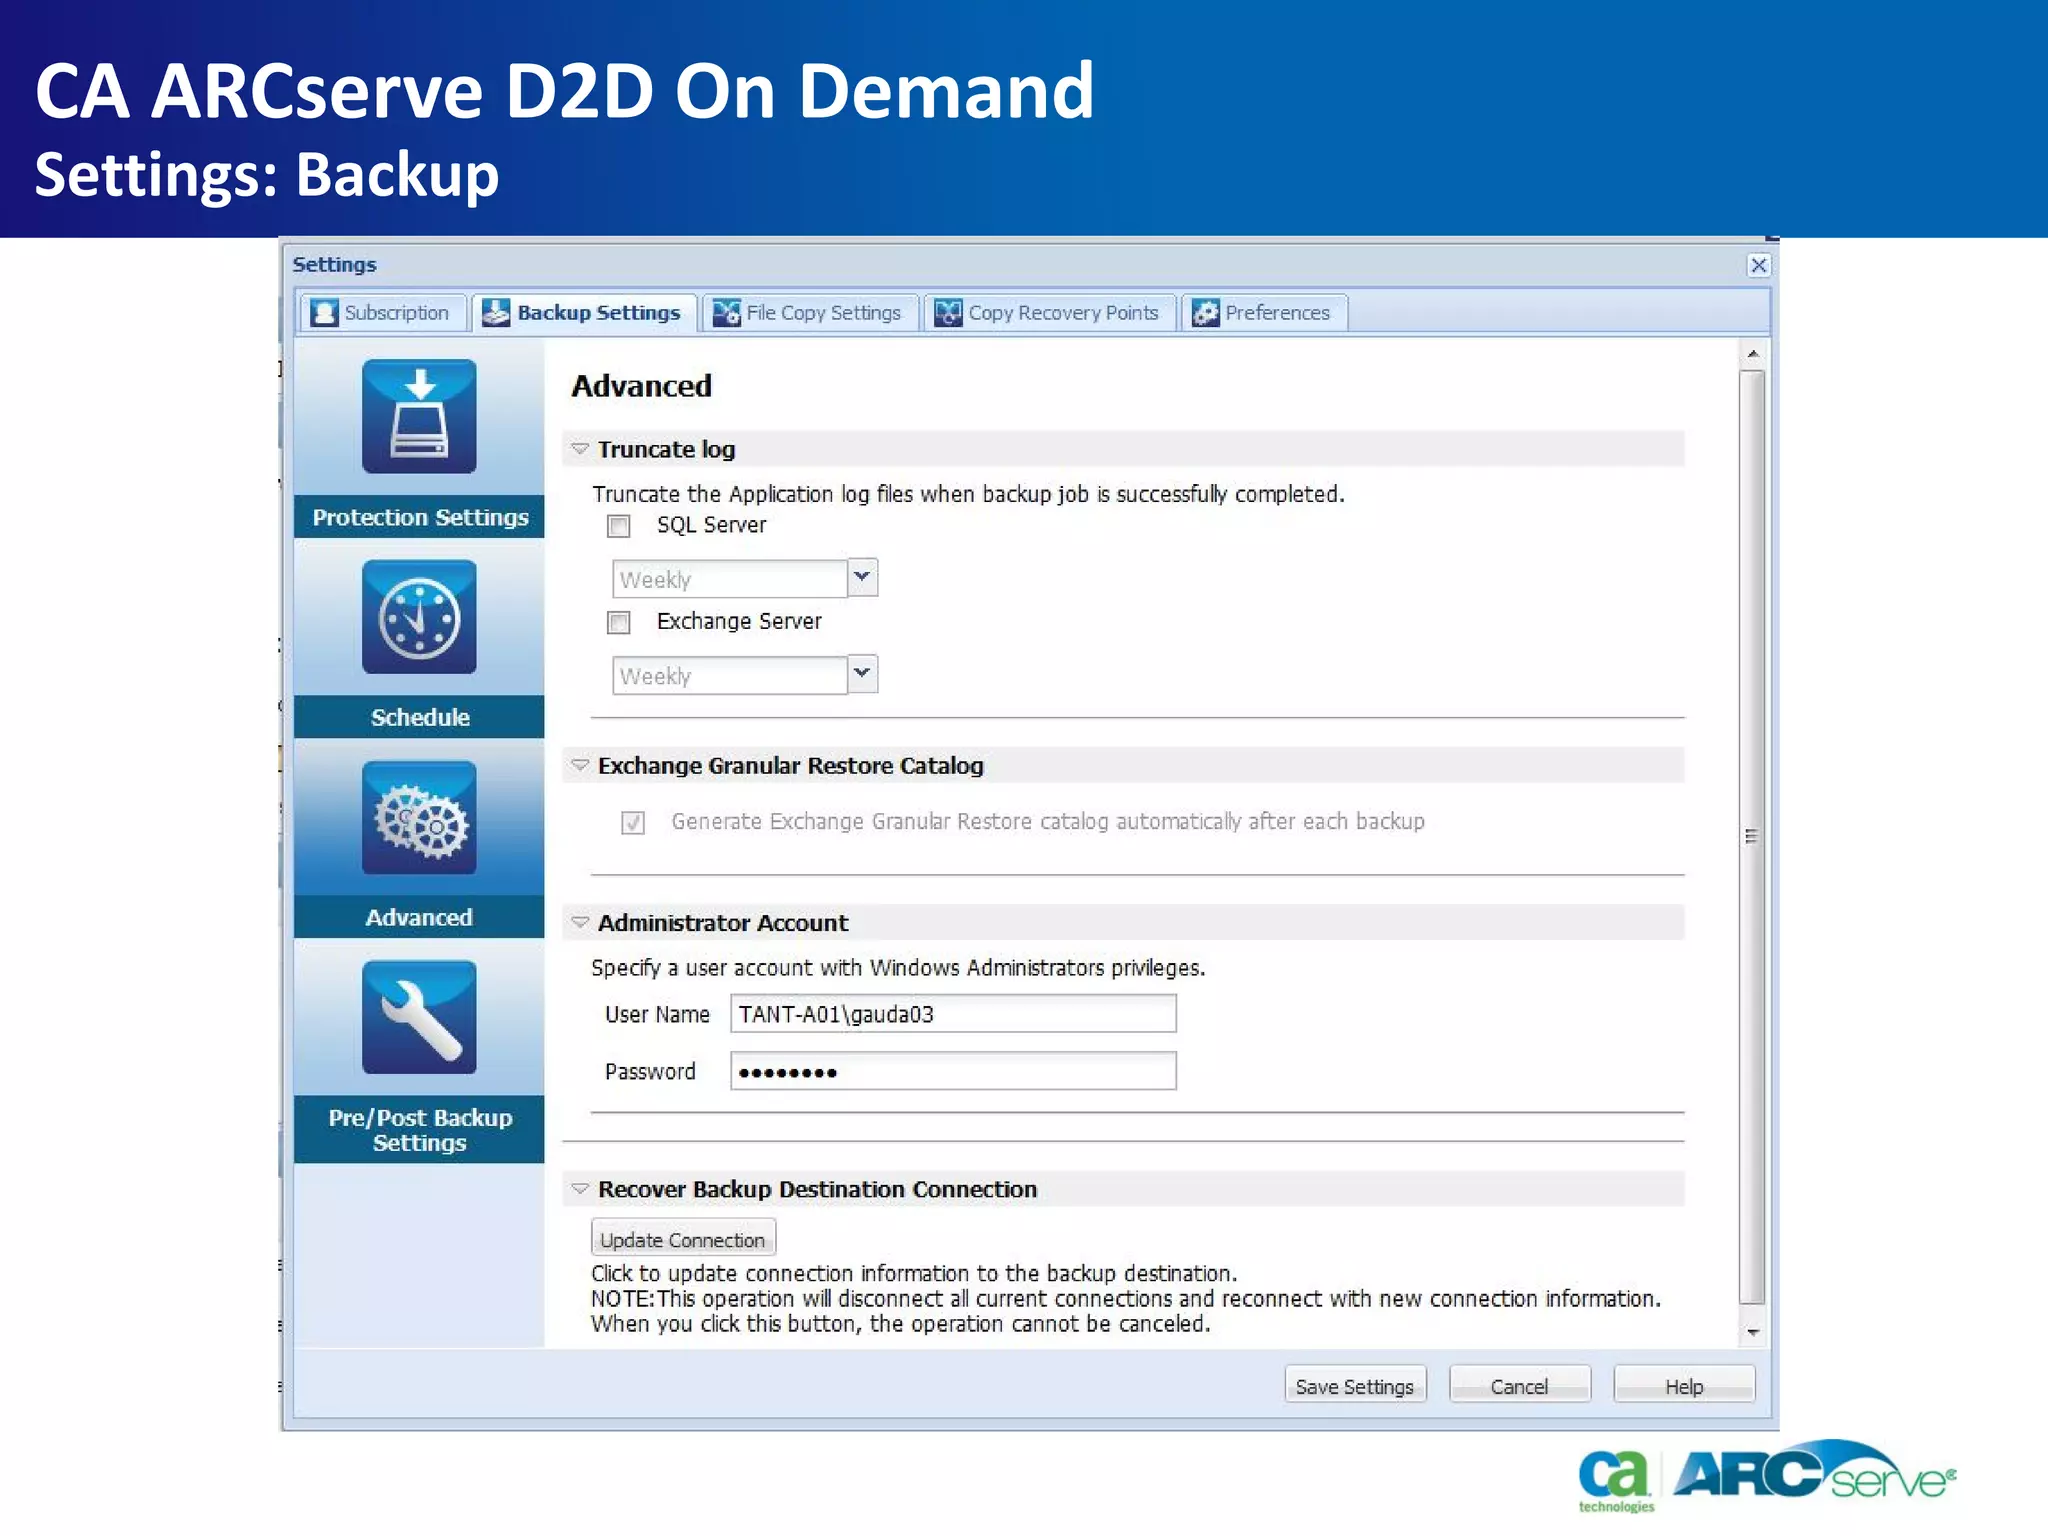Collapse Exchange Granular Restore Catalog section

[580, 765]
